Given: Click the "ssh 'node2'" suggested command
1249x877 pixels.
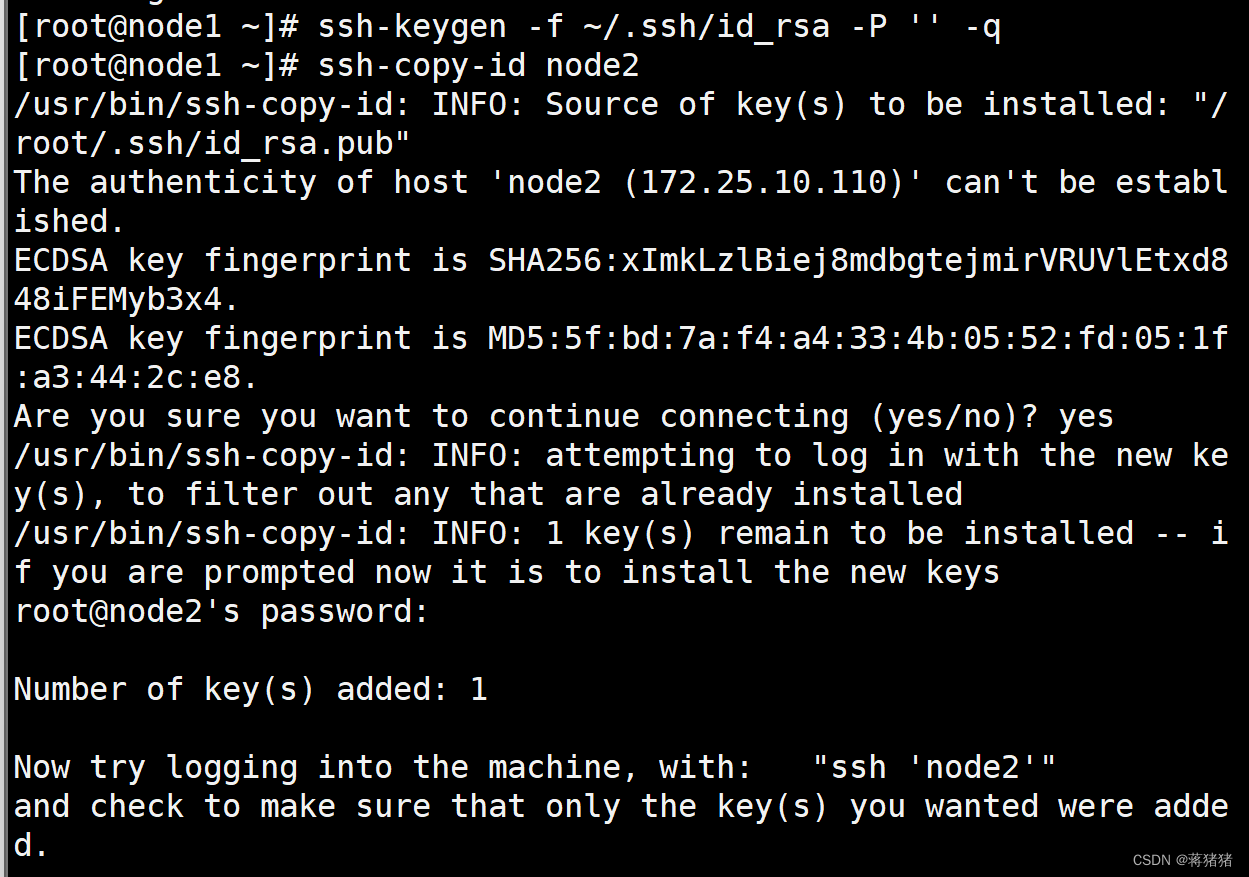Looking at the screenshot, I should point(934,767).
